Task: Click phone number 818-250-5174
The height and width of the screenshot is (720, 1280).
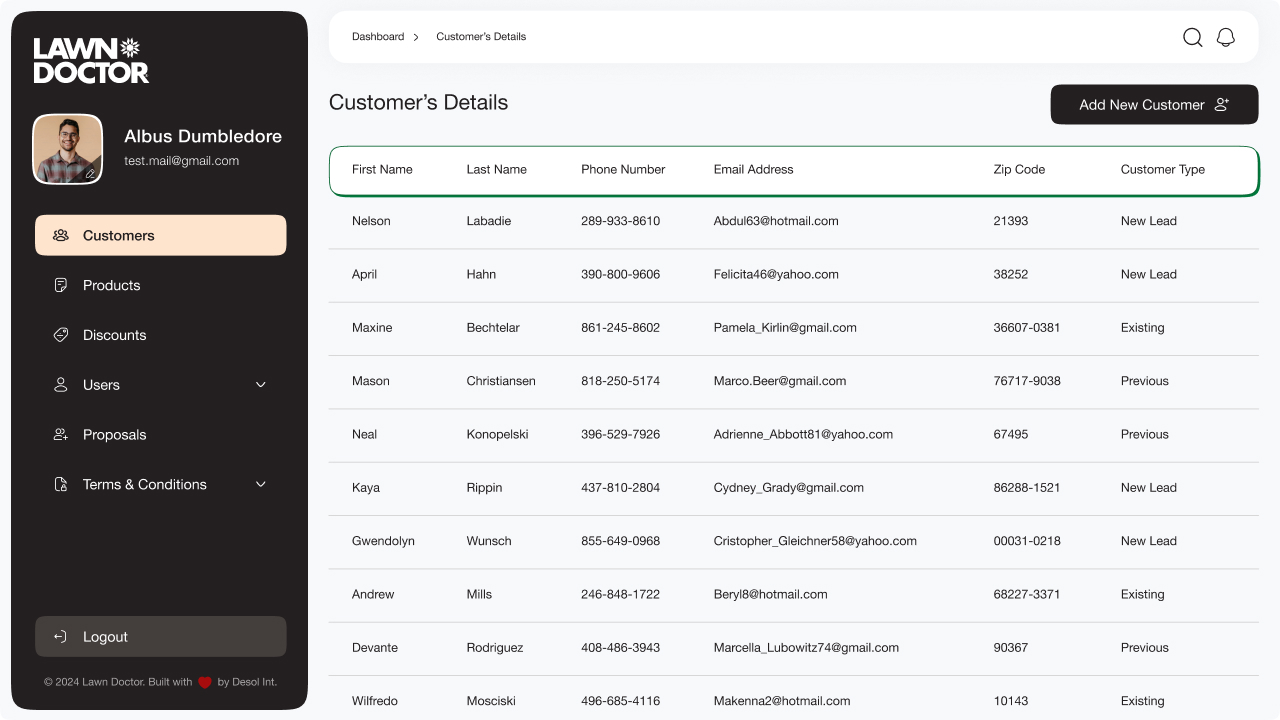Action: (620, 381)
